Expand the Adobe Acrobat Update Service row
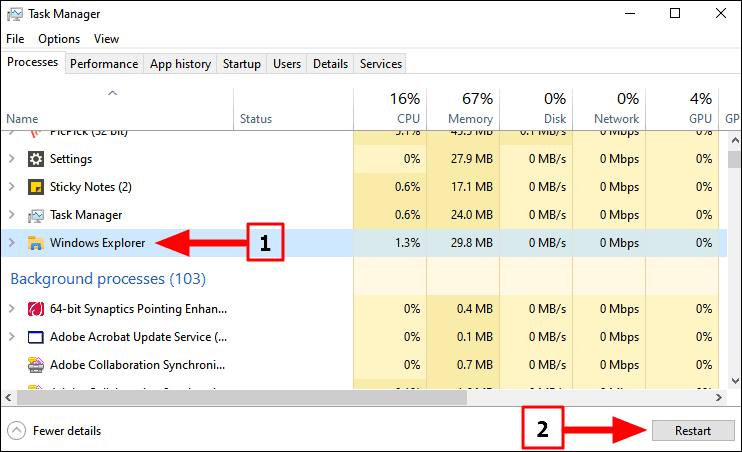This screenshot has width=742, height=452. (12, 337)
